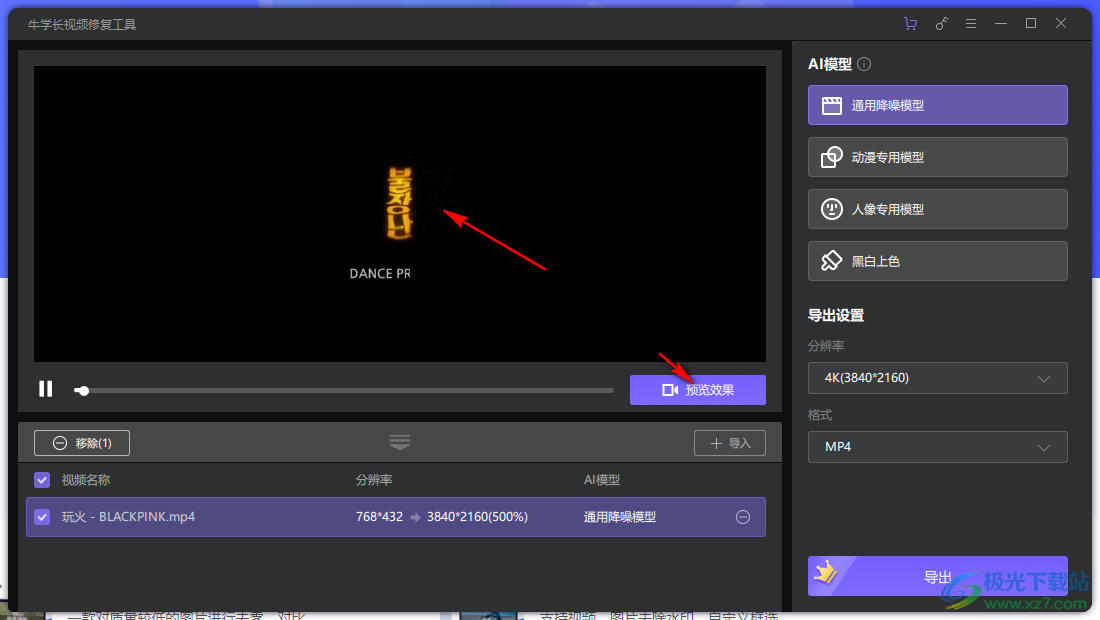This screenshot has height=620, width=1100.
Task: Collapse the video list panel handle
Action: tap(400, 442)
